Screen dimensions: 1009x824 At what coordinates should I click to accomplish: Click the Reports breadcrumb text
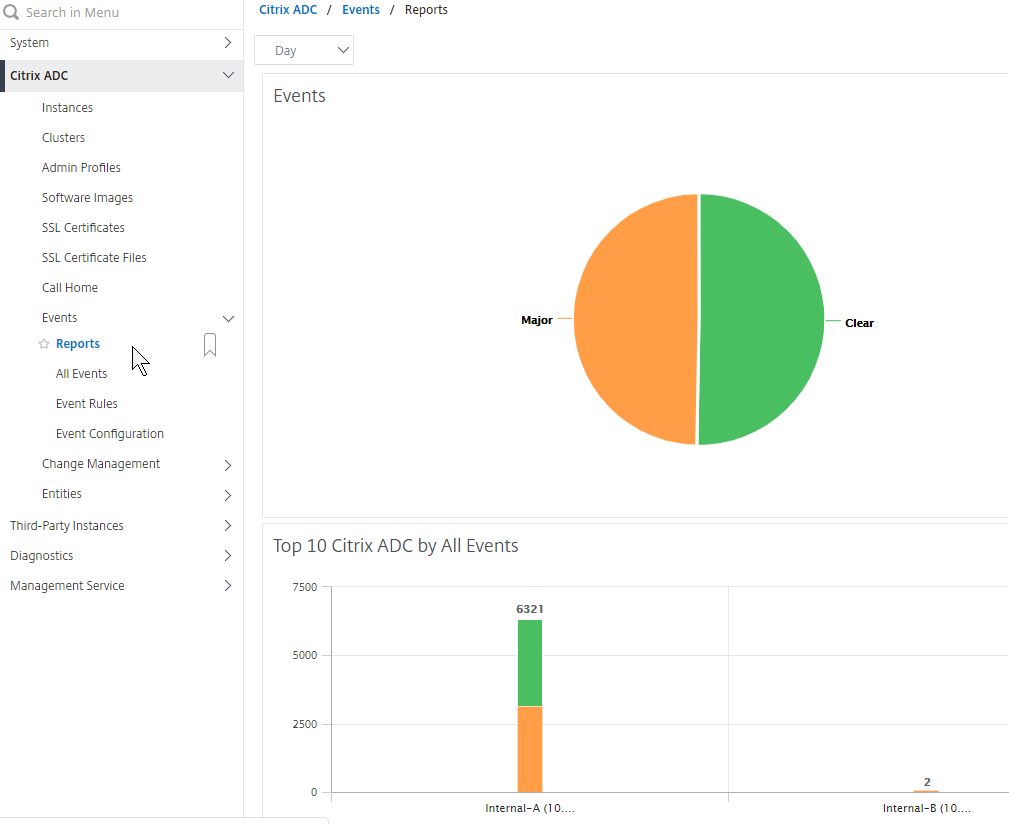point(426,10)
